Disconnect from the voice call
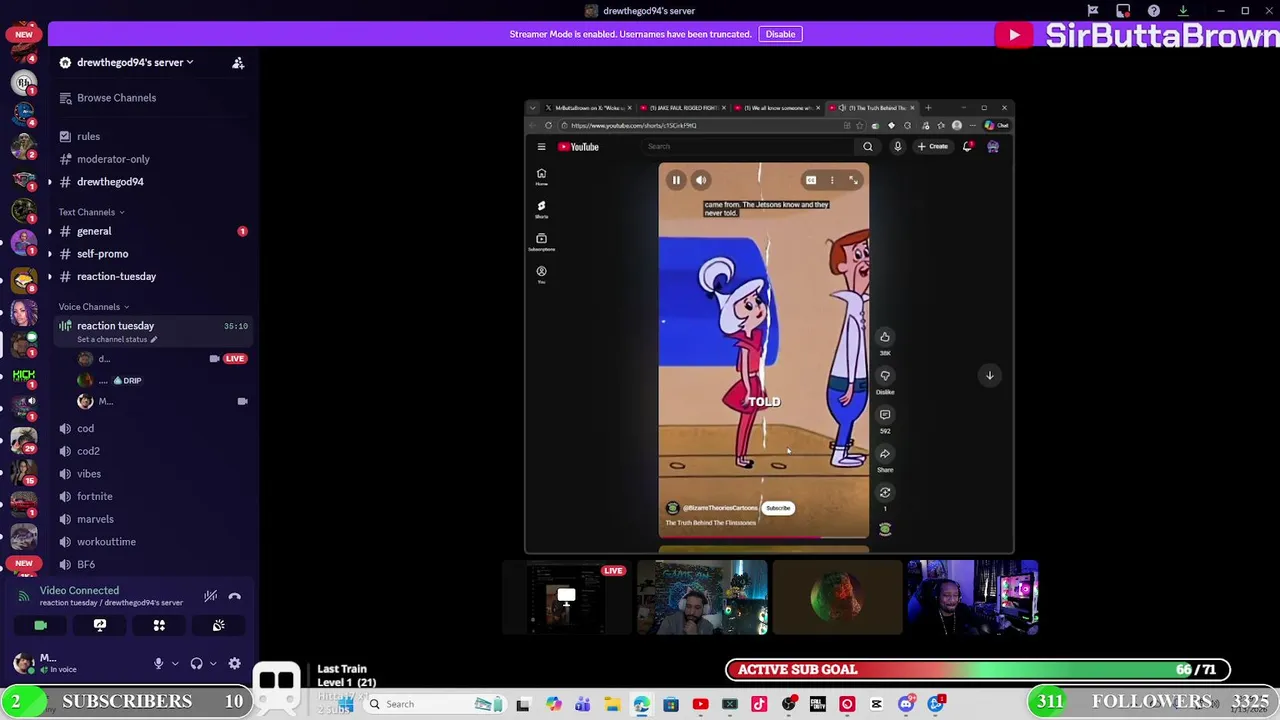Image resolution: width=1280 pixels, height=720 pixels. point(235,596)
